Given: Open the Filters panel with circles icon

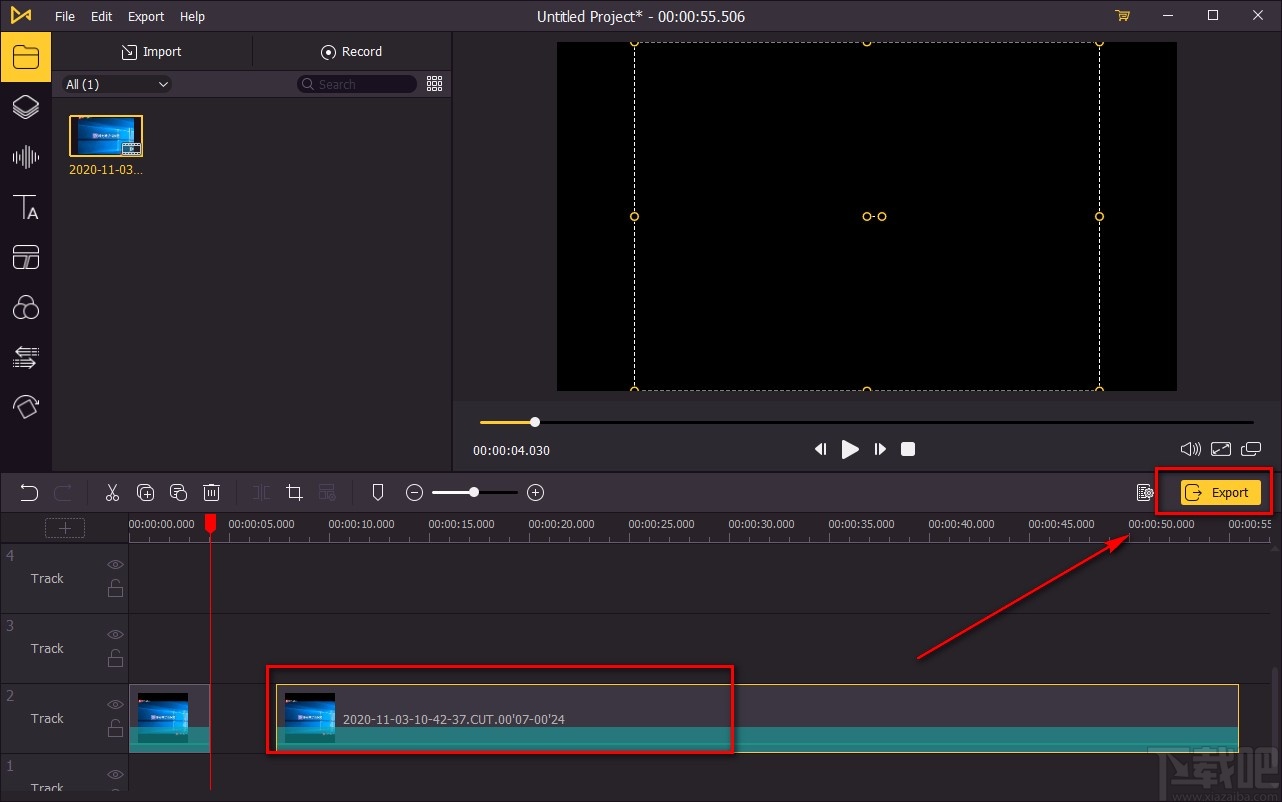Looking at the screenshot, I should 25,307.
